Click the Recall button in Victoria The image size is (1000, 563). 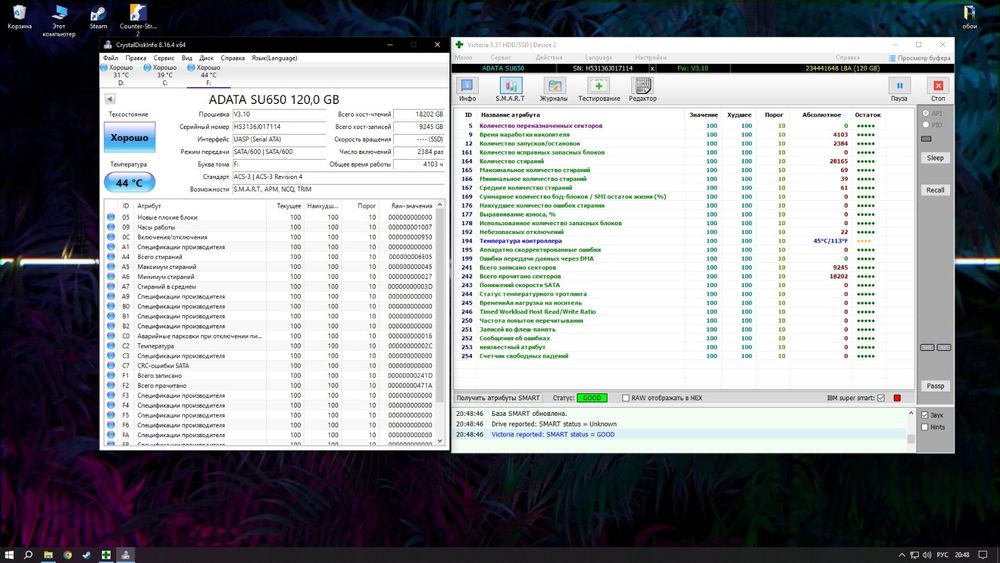(x=935, y=190)
